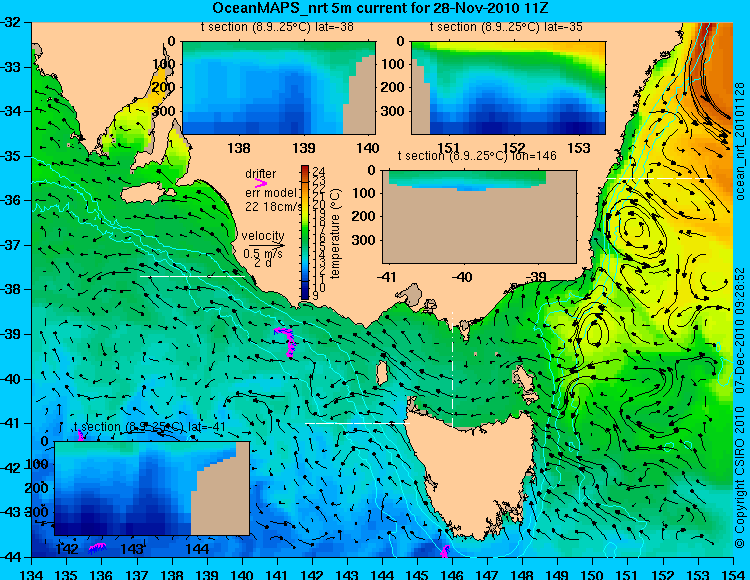Click the 147 longitude label on the bottom axis
Screen dimensions: 750x580
(487, 574)
